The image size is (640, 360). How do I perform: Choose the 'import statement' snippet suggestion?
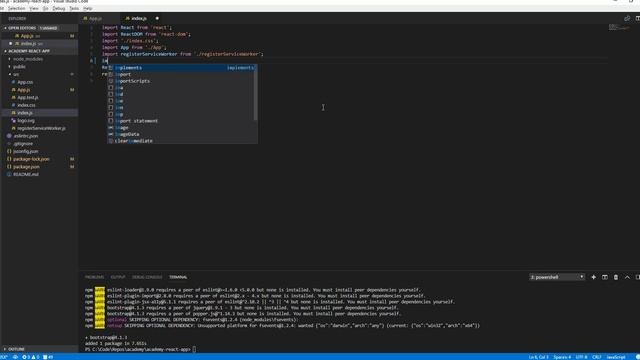(x=181, y=121)
